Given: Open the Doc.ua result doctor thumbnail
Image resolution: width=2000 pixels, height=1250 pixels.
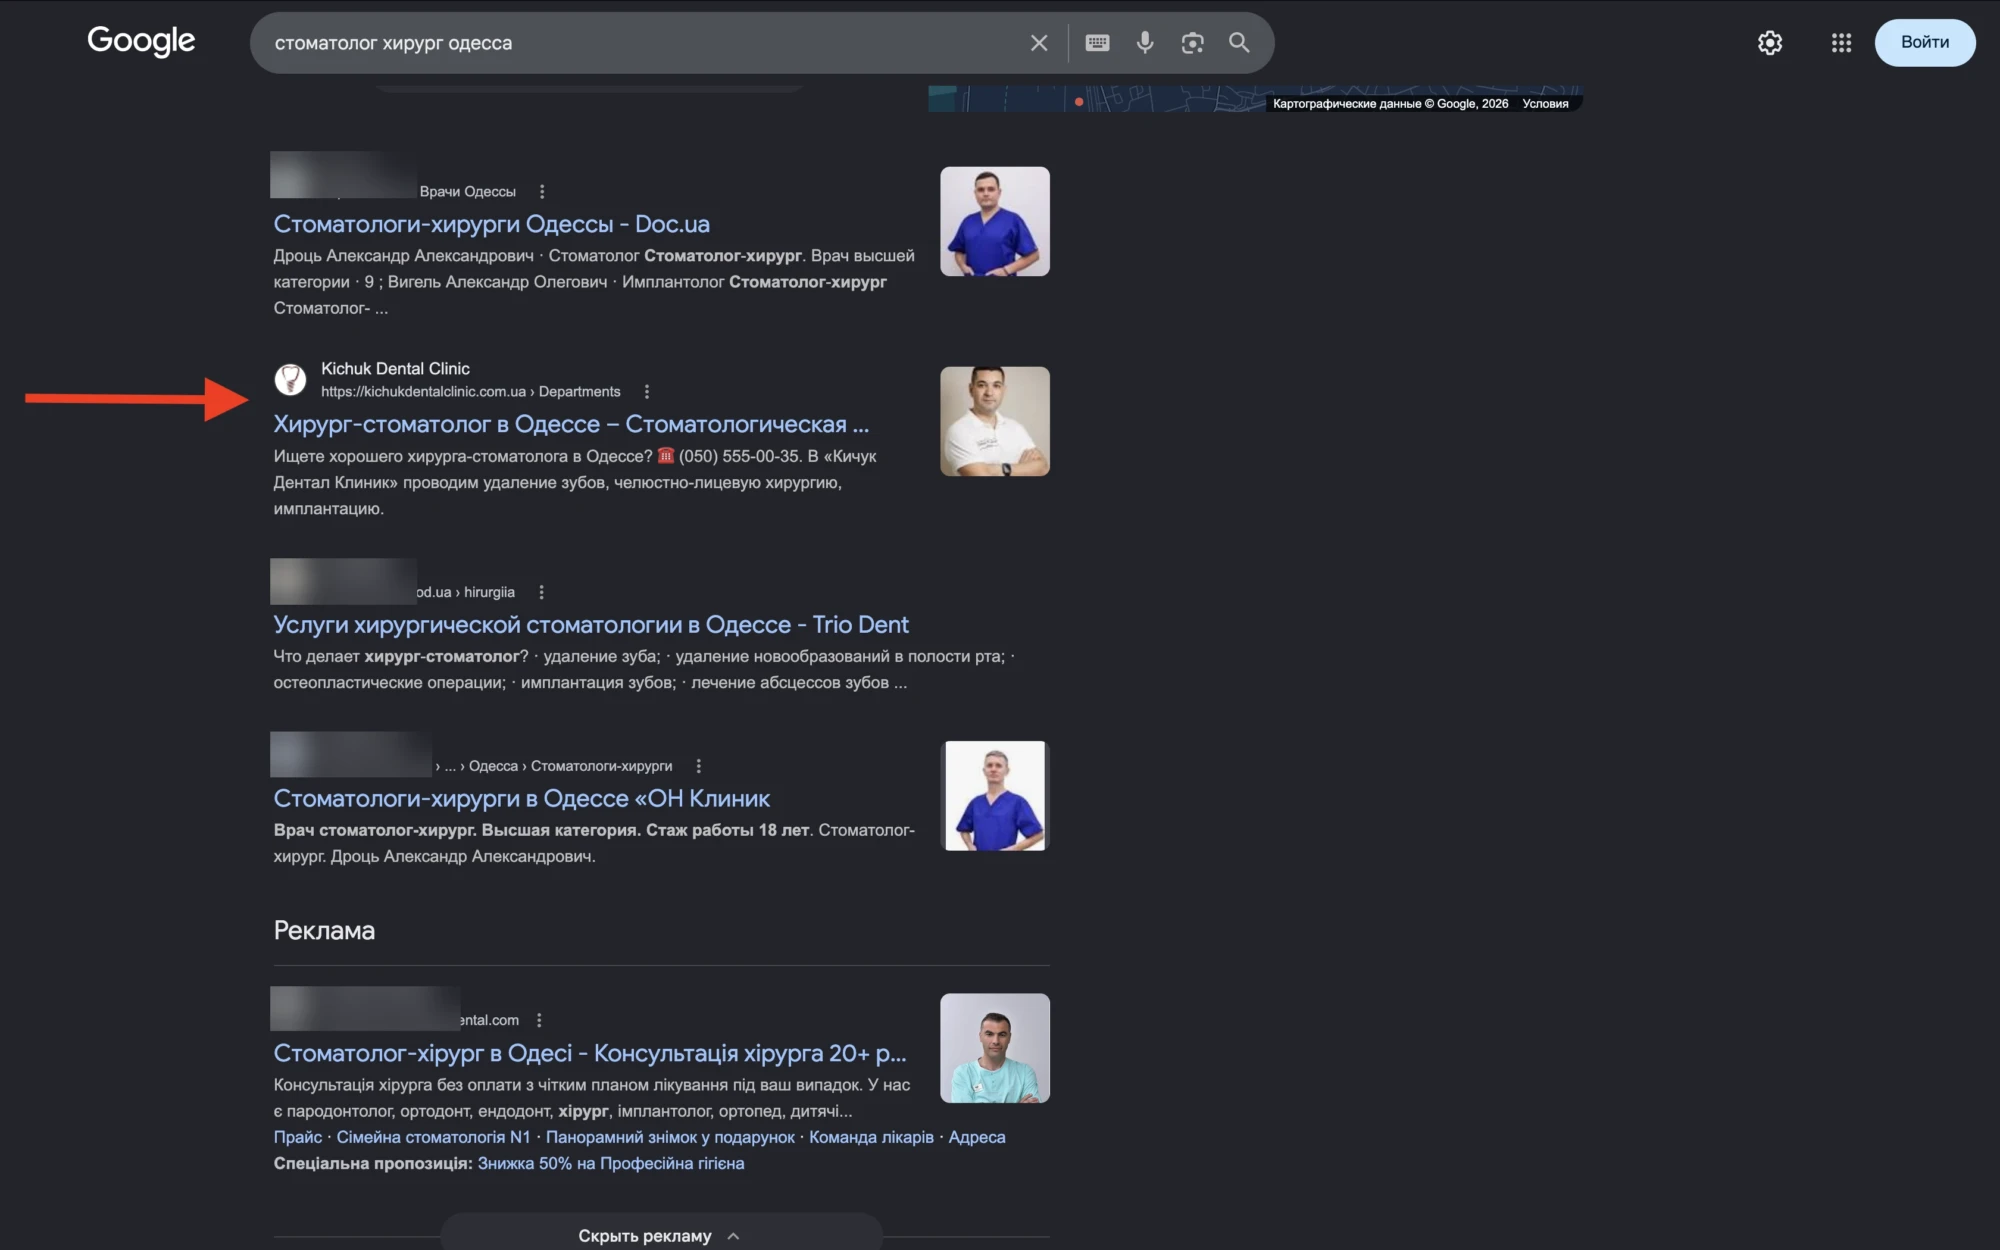Looking at the screenshot, I should tap(995, 221).
